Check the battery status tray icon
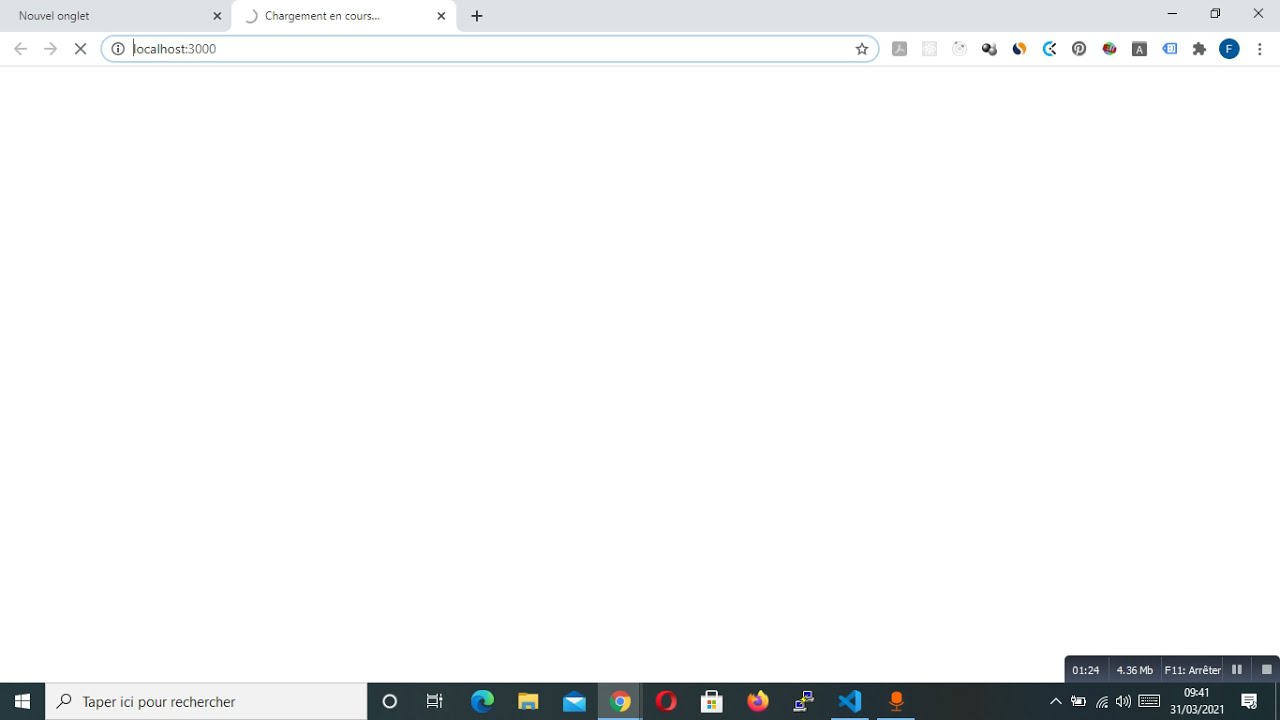 1078,701
